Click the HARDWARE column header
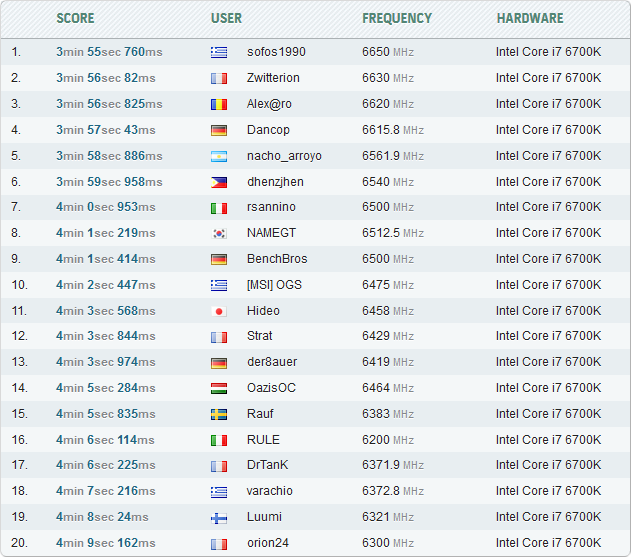 pos(530,18)
